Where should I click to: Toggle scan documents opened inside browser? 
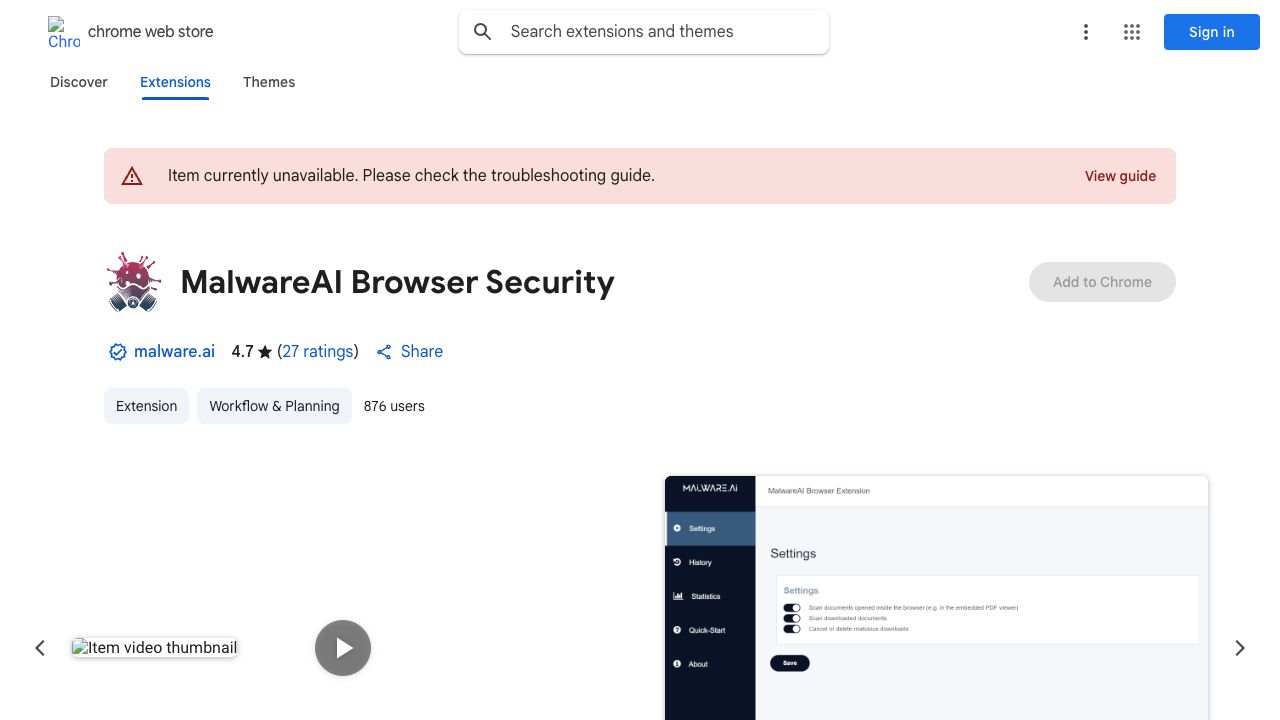click(792, 608)
